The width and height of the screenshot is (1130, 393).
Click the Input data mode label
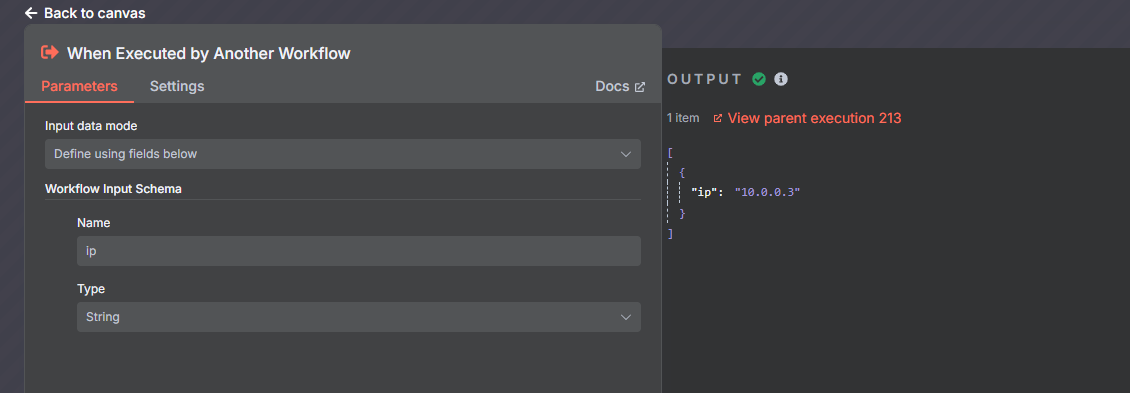[x=92, y=126]
